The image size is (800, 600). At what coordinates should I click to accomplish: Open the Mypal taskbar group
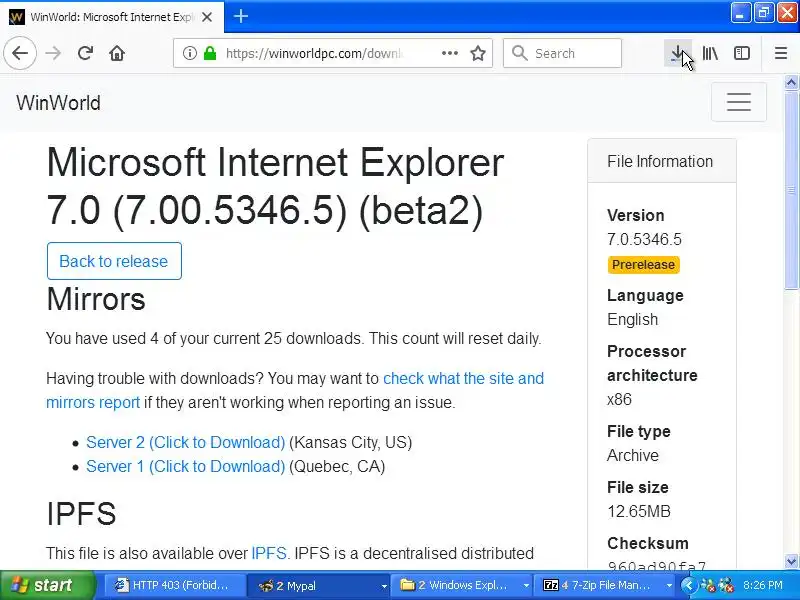(x=318, y=585)
